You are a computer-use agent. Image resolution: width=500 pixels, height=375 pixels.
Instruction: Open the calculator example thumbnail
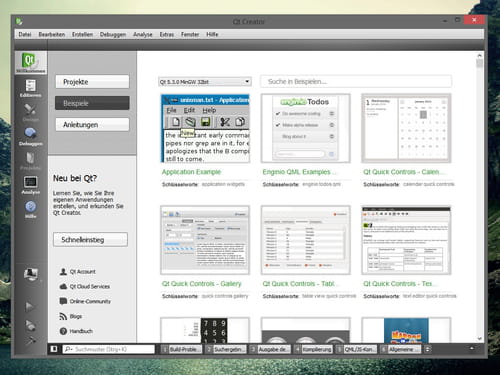(x=205, y=330)
